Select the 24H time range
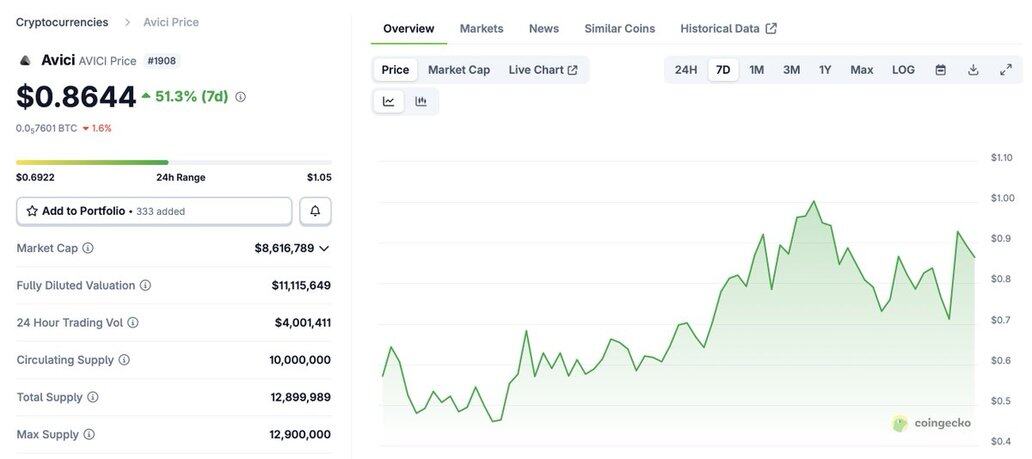Screen dimensions: 1032x459 [x=686, y=70]
